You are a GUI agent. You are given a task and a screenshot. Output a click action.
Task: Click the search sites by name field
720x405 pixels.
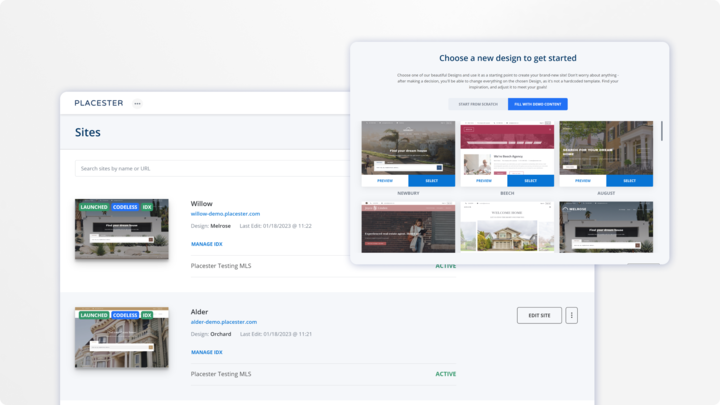tap(210, 169)
